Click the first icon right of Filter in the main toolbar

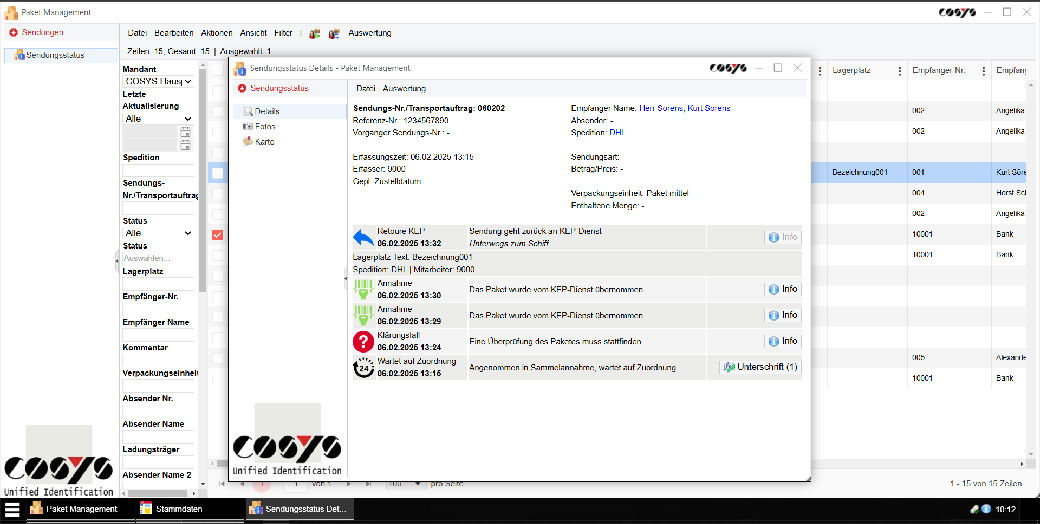(314, 33)
